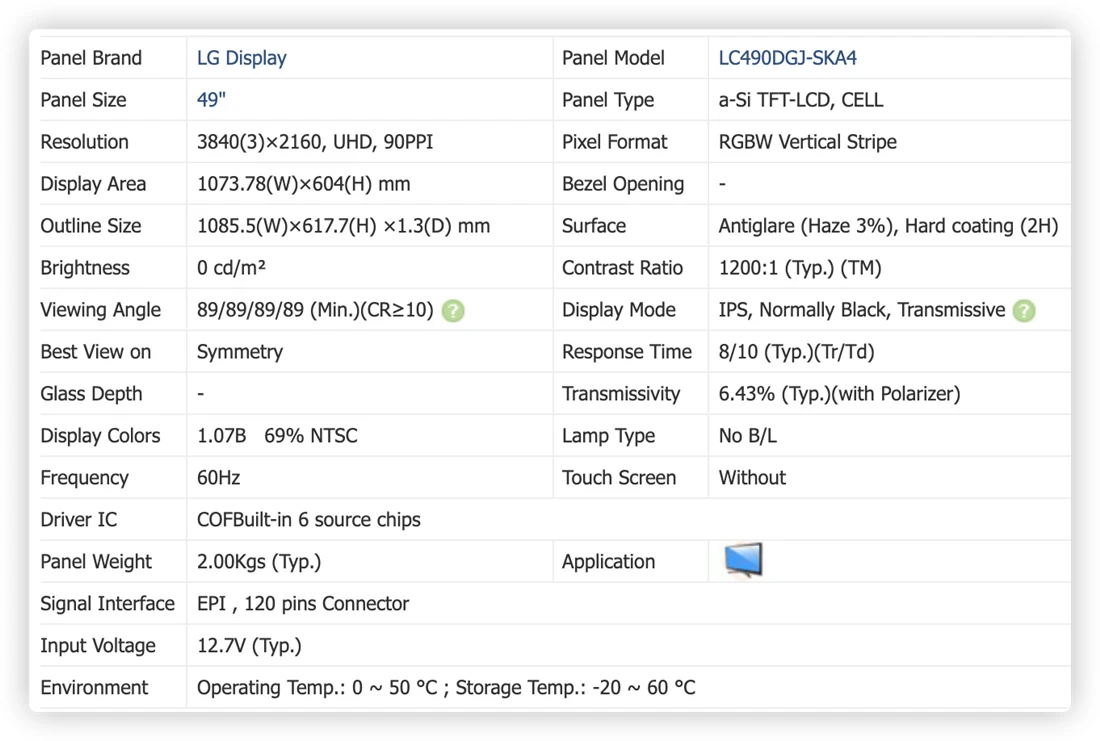Click the "Panel Model" label
1100x741 pixels.
click(x=613, y=58)
